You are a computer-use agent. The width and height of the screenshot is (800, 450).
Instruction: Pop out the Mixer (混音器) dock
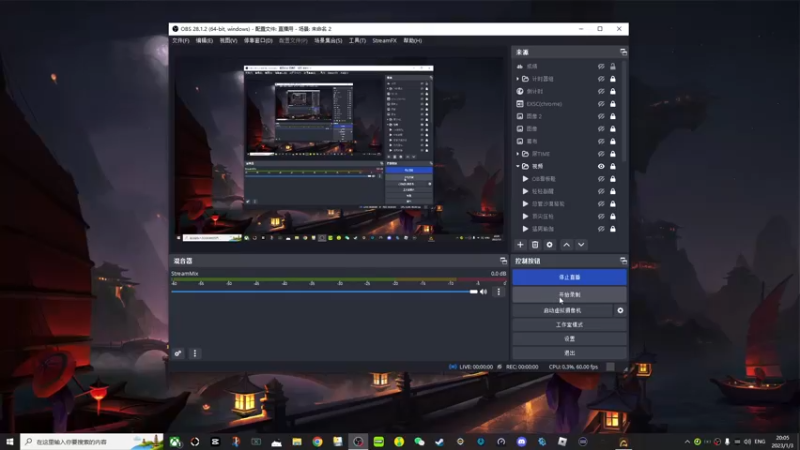pos(503,261)
